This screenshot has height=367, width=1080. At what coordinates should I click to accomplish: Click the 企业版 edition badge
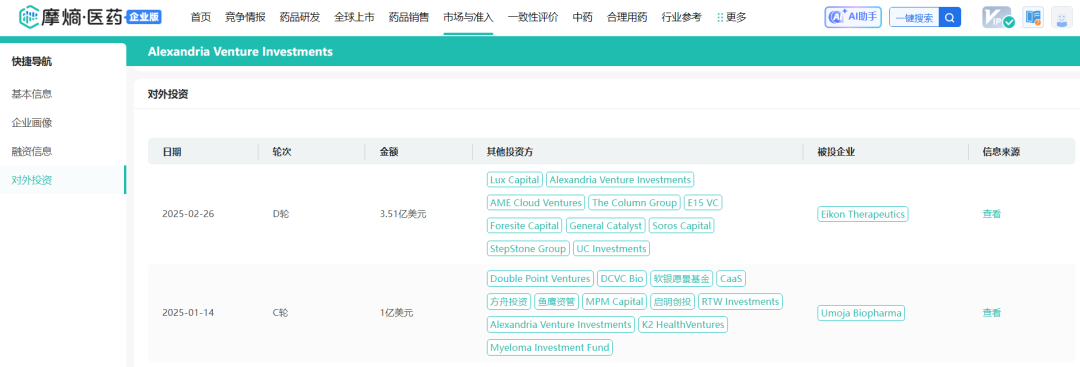pyautogui.click(x=144, y=17)
